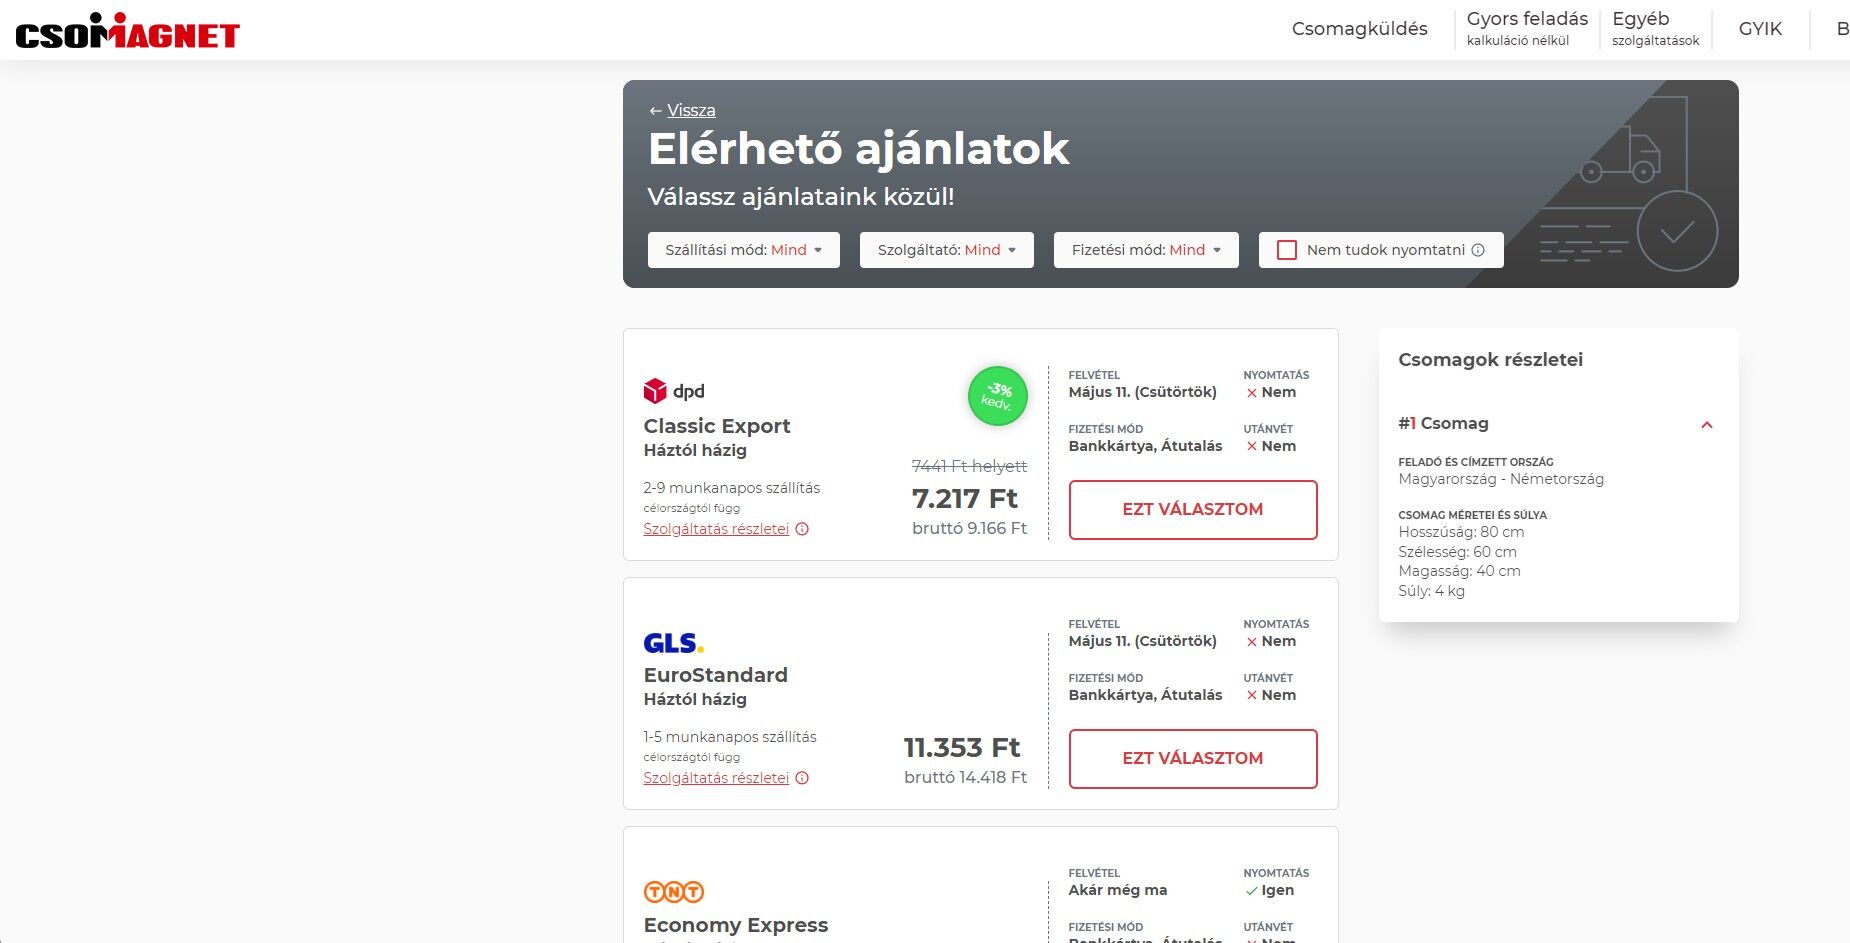The width and height of the screenshot is (1850, 943).
Task: Open dpd Szolgáltatás részletei link
Action: tap(716, 529)
